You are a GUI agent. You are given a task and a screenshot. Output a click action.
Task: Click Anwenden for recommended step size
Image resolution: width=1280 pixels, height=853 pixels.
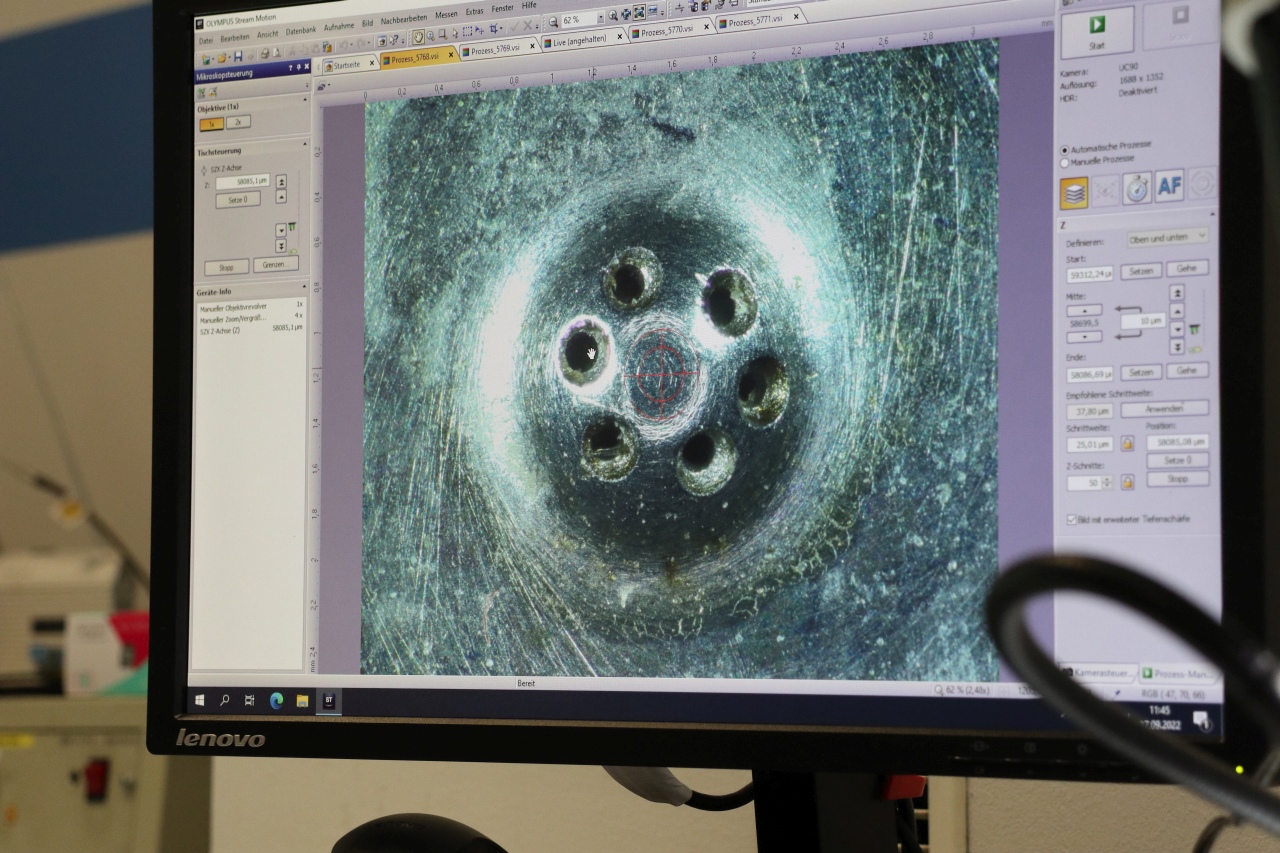[1164, 409]
